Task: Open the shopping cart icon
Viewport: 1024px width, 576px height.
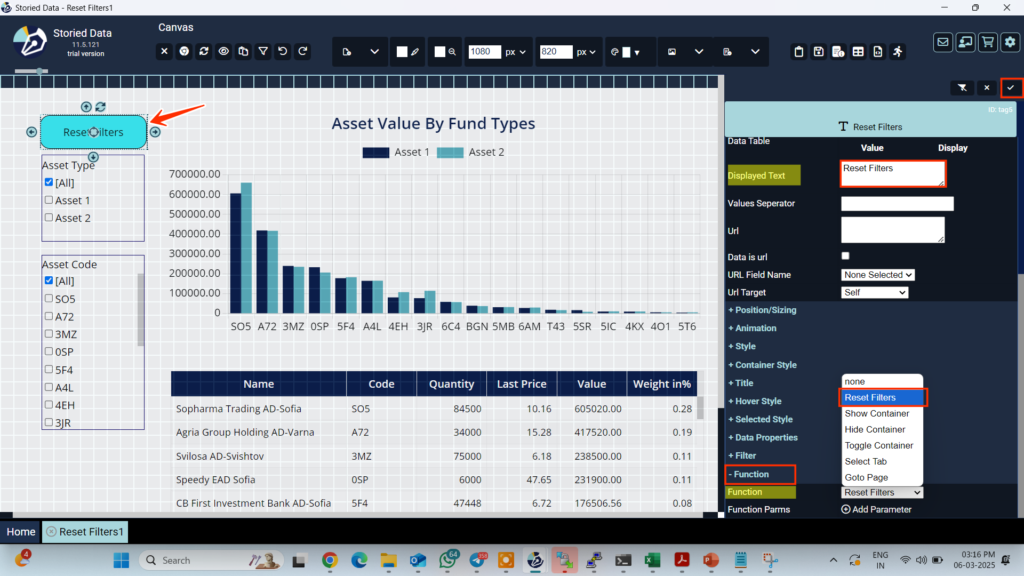Action: [988, 42]
